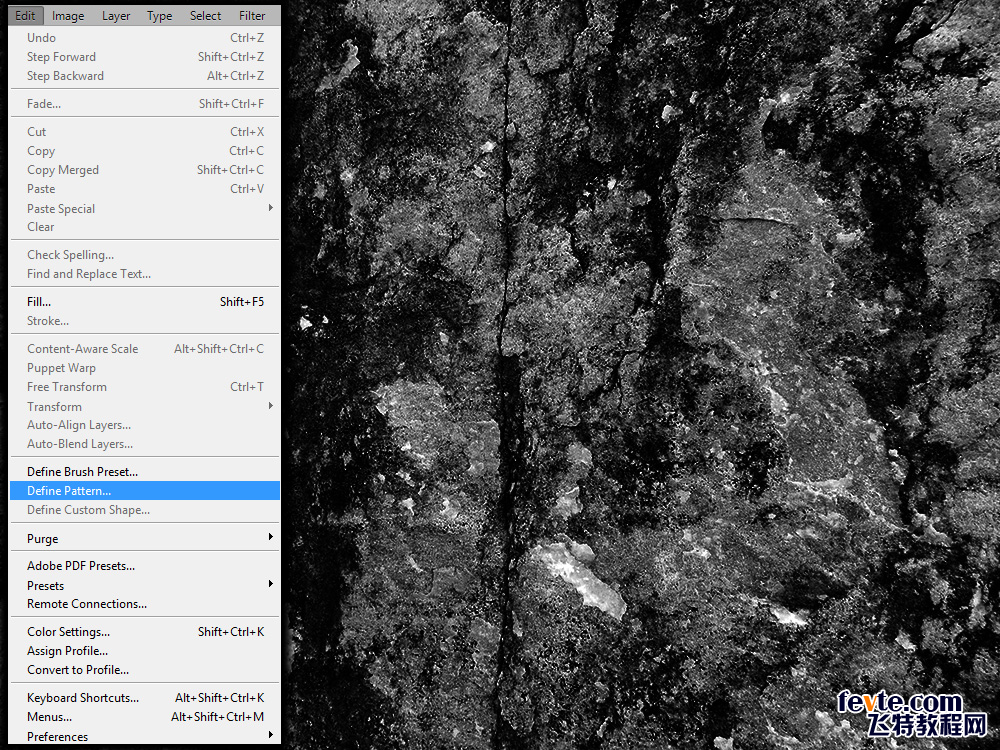Open the Edit menu
The image size is (1000, 750).
26,16
